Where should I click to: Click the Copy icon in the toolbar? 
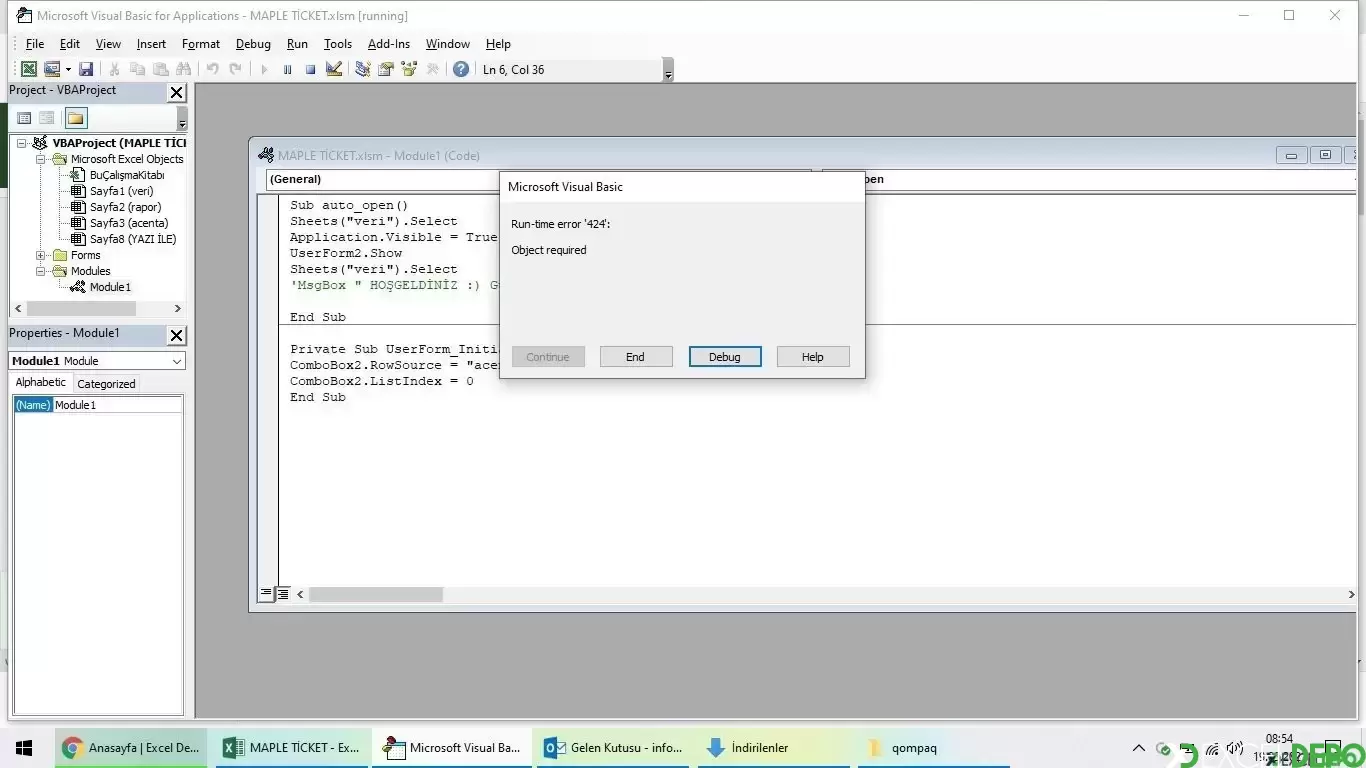(x=137, y=69)
